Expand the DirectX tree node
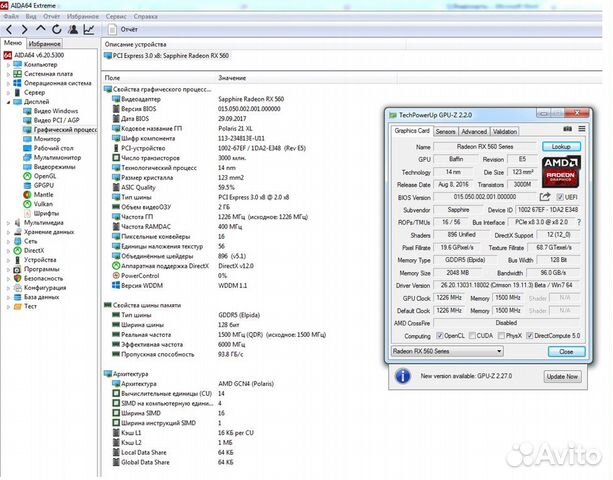Screen dimensions: 613x480 click(x=8, y=251)
